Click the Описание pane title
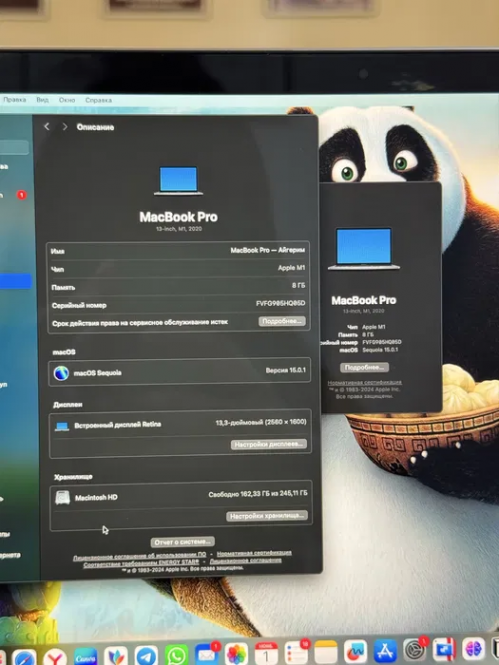Viewport: 499px width, 665px height. [x=95, y=127]
